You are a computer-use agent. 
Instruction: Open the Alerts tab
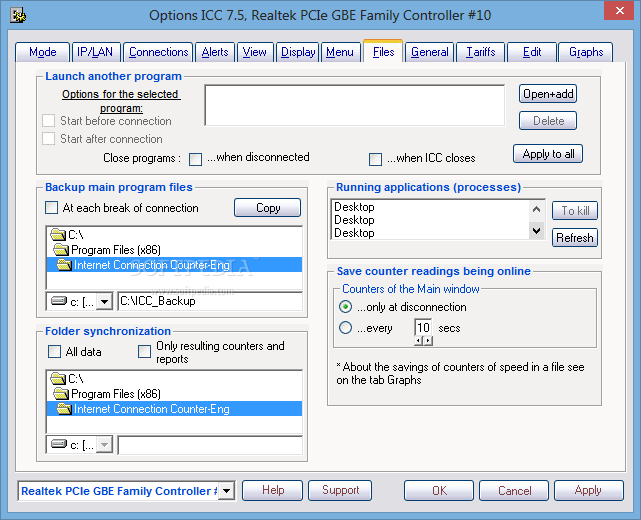tap(215, 52)
